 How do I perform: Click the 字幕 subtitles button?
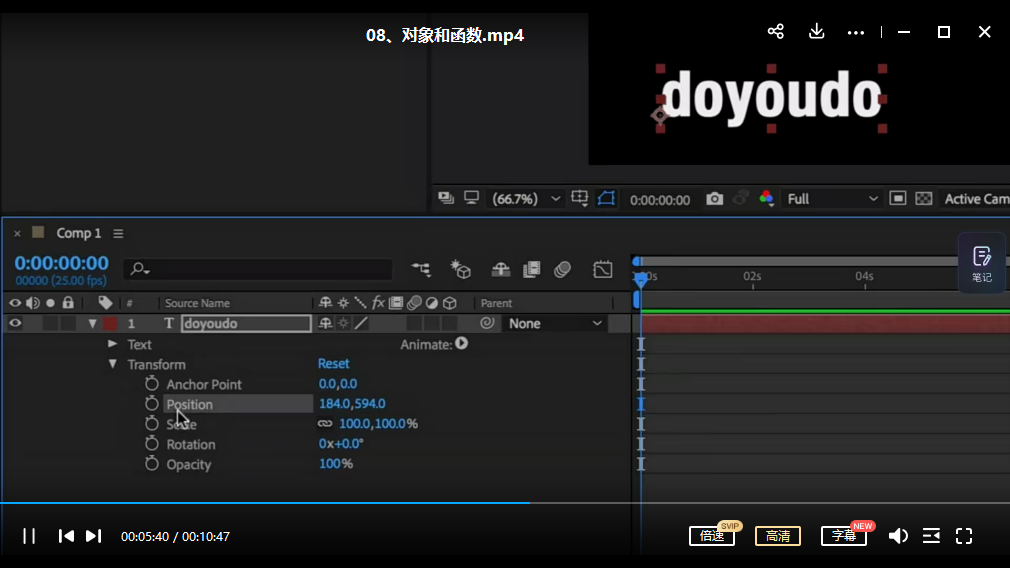tap(844, 536)
